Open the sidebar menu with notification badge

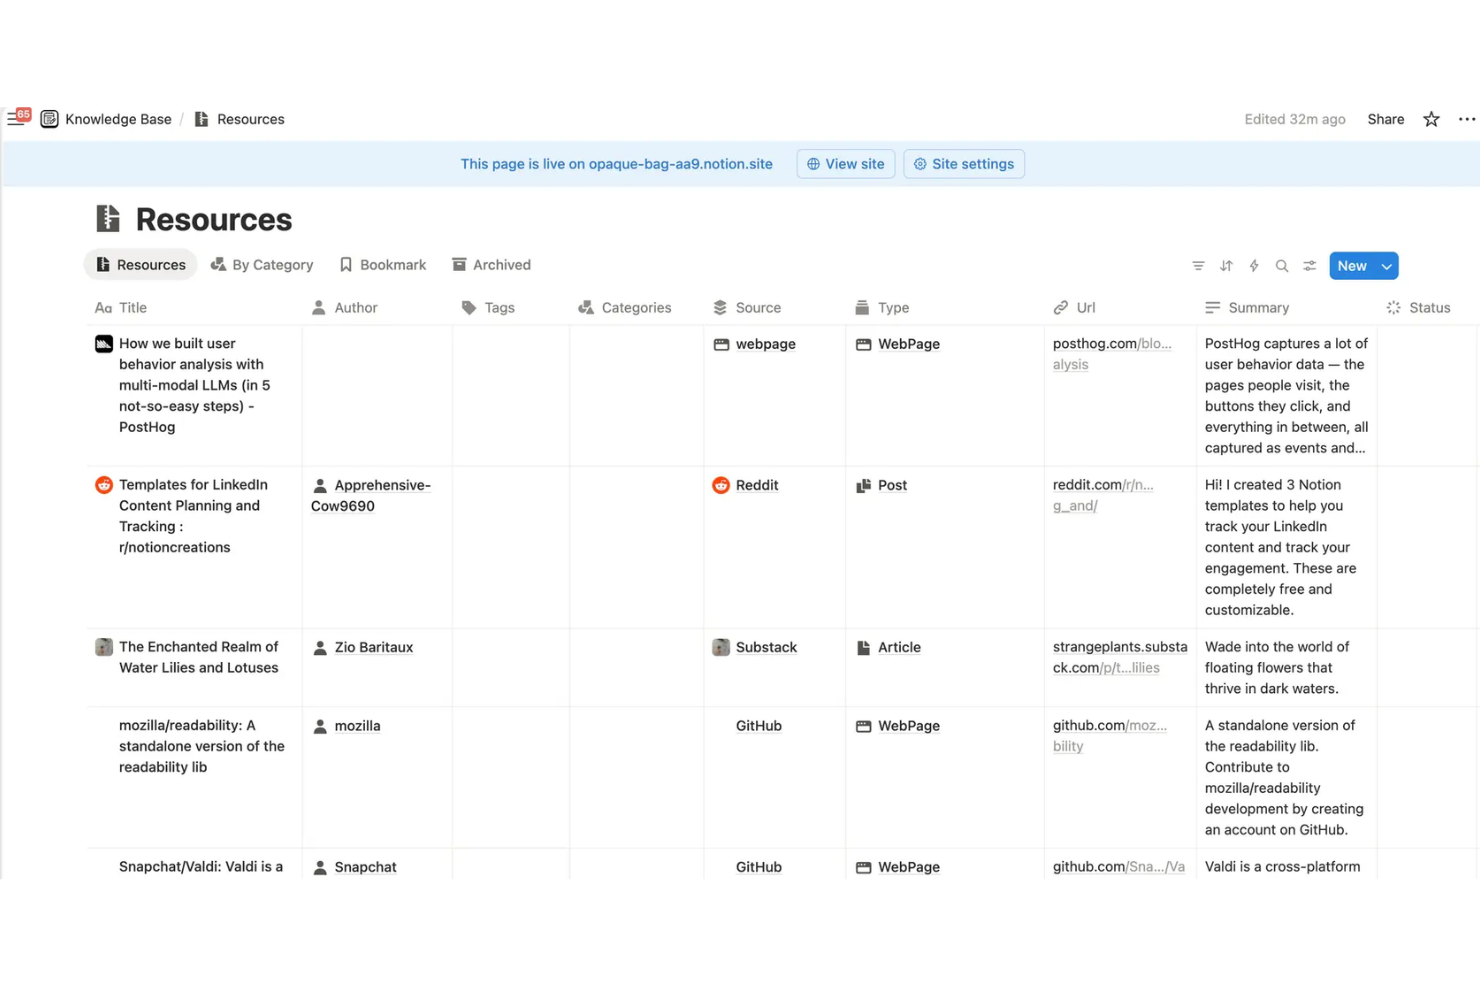pyautogui.click(x=18, y=118)
